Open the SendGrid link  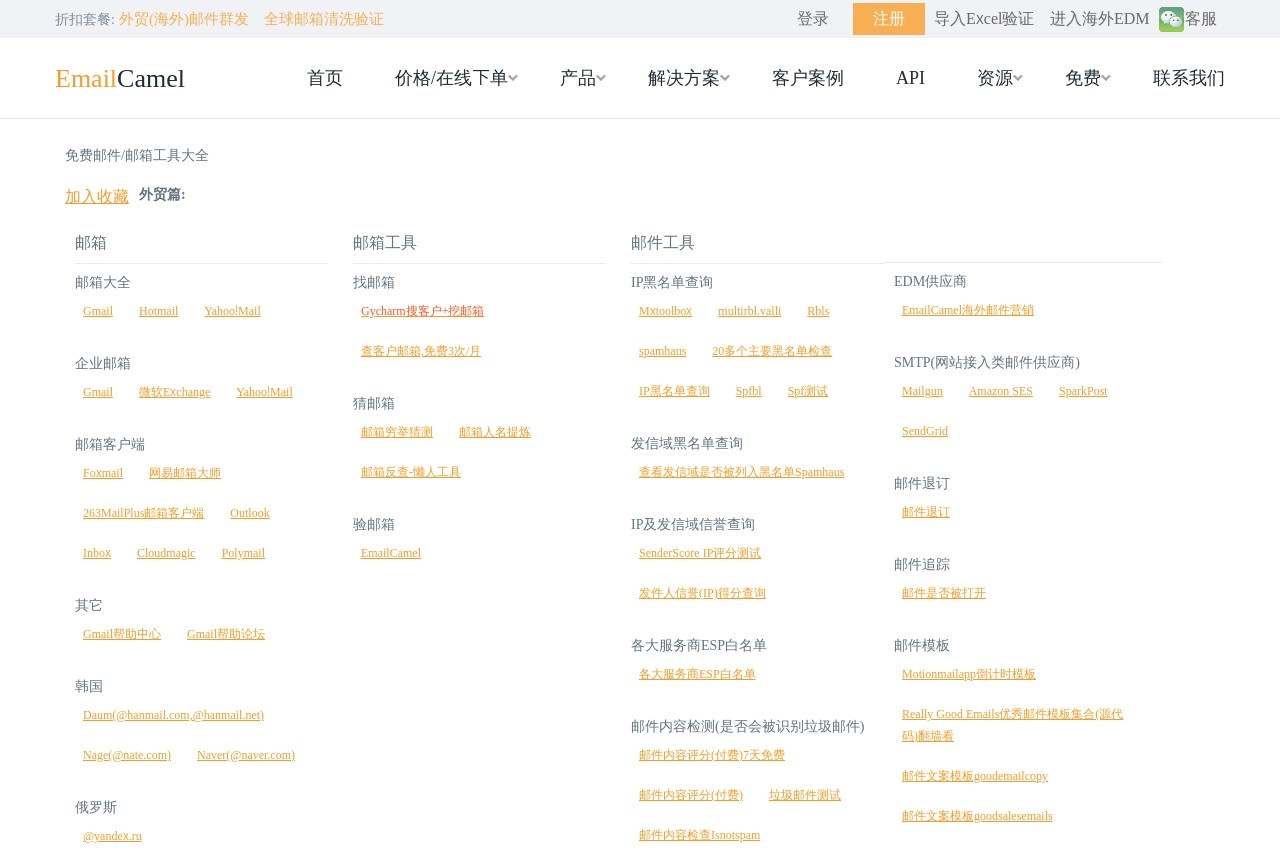click(x=925, y=431)
